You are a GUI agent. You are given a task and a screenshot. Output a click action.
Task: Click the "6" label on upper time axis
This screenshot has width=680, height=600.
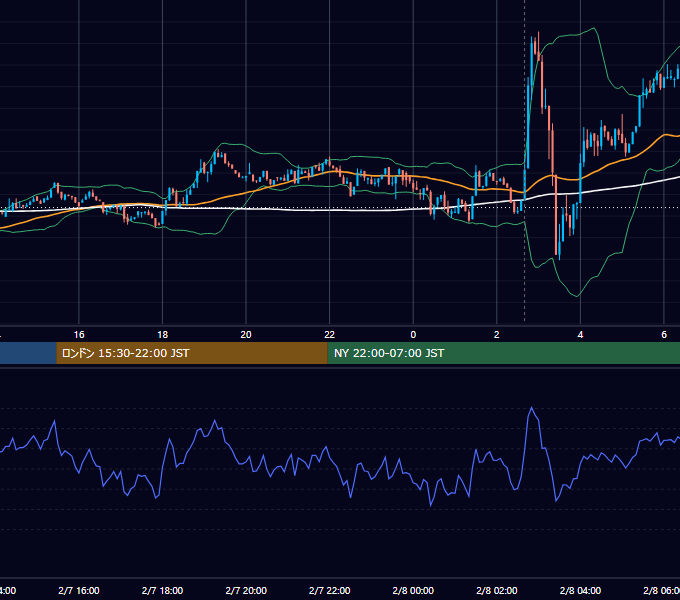[664, 335]
